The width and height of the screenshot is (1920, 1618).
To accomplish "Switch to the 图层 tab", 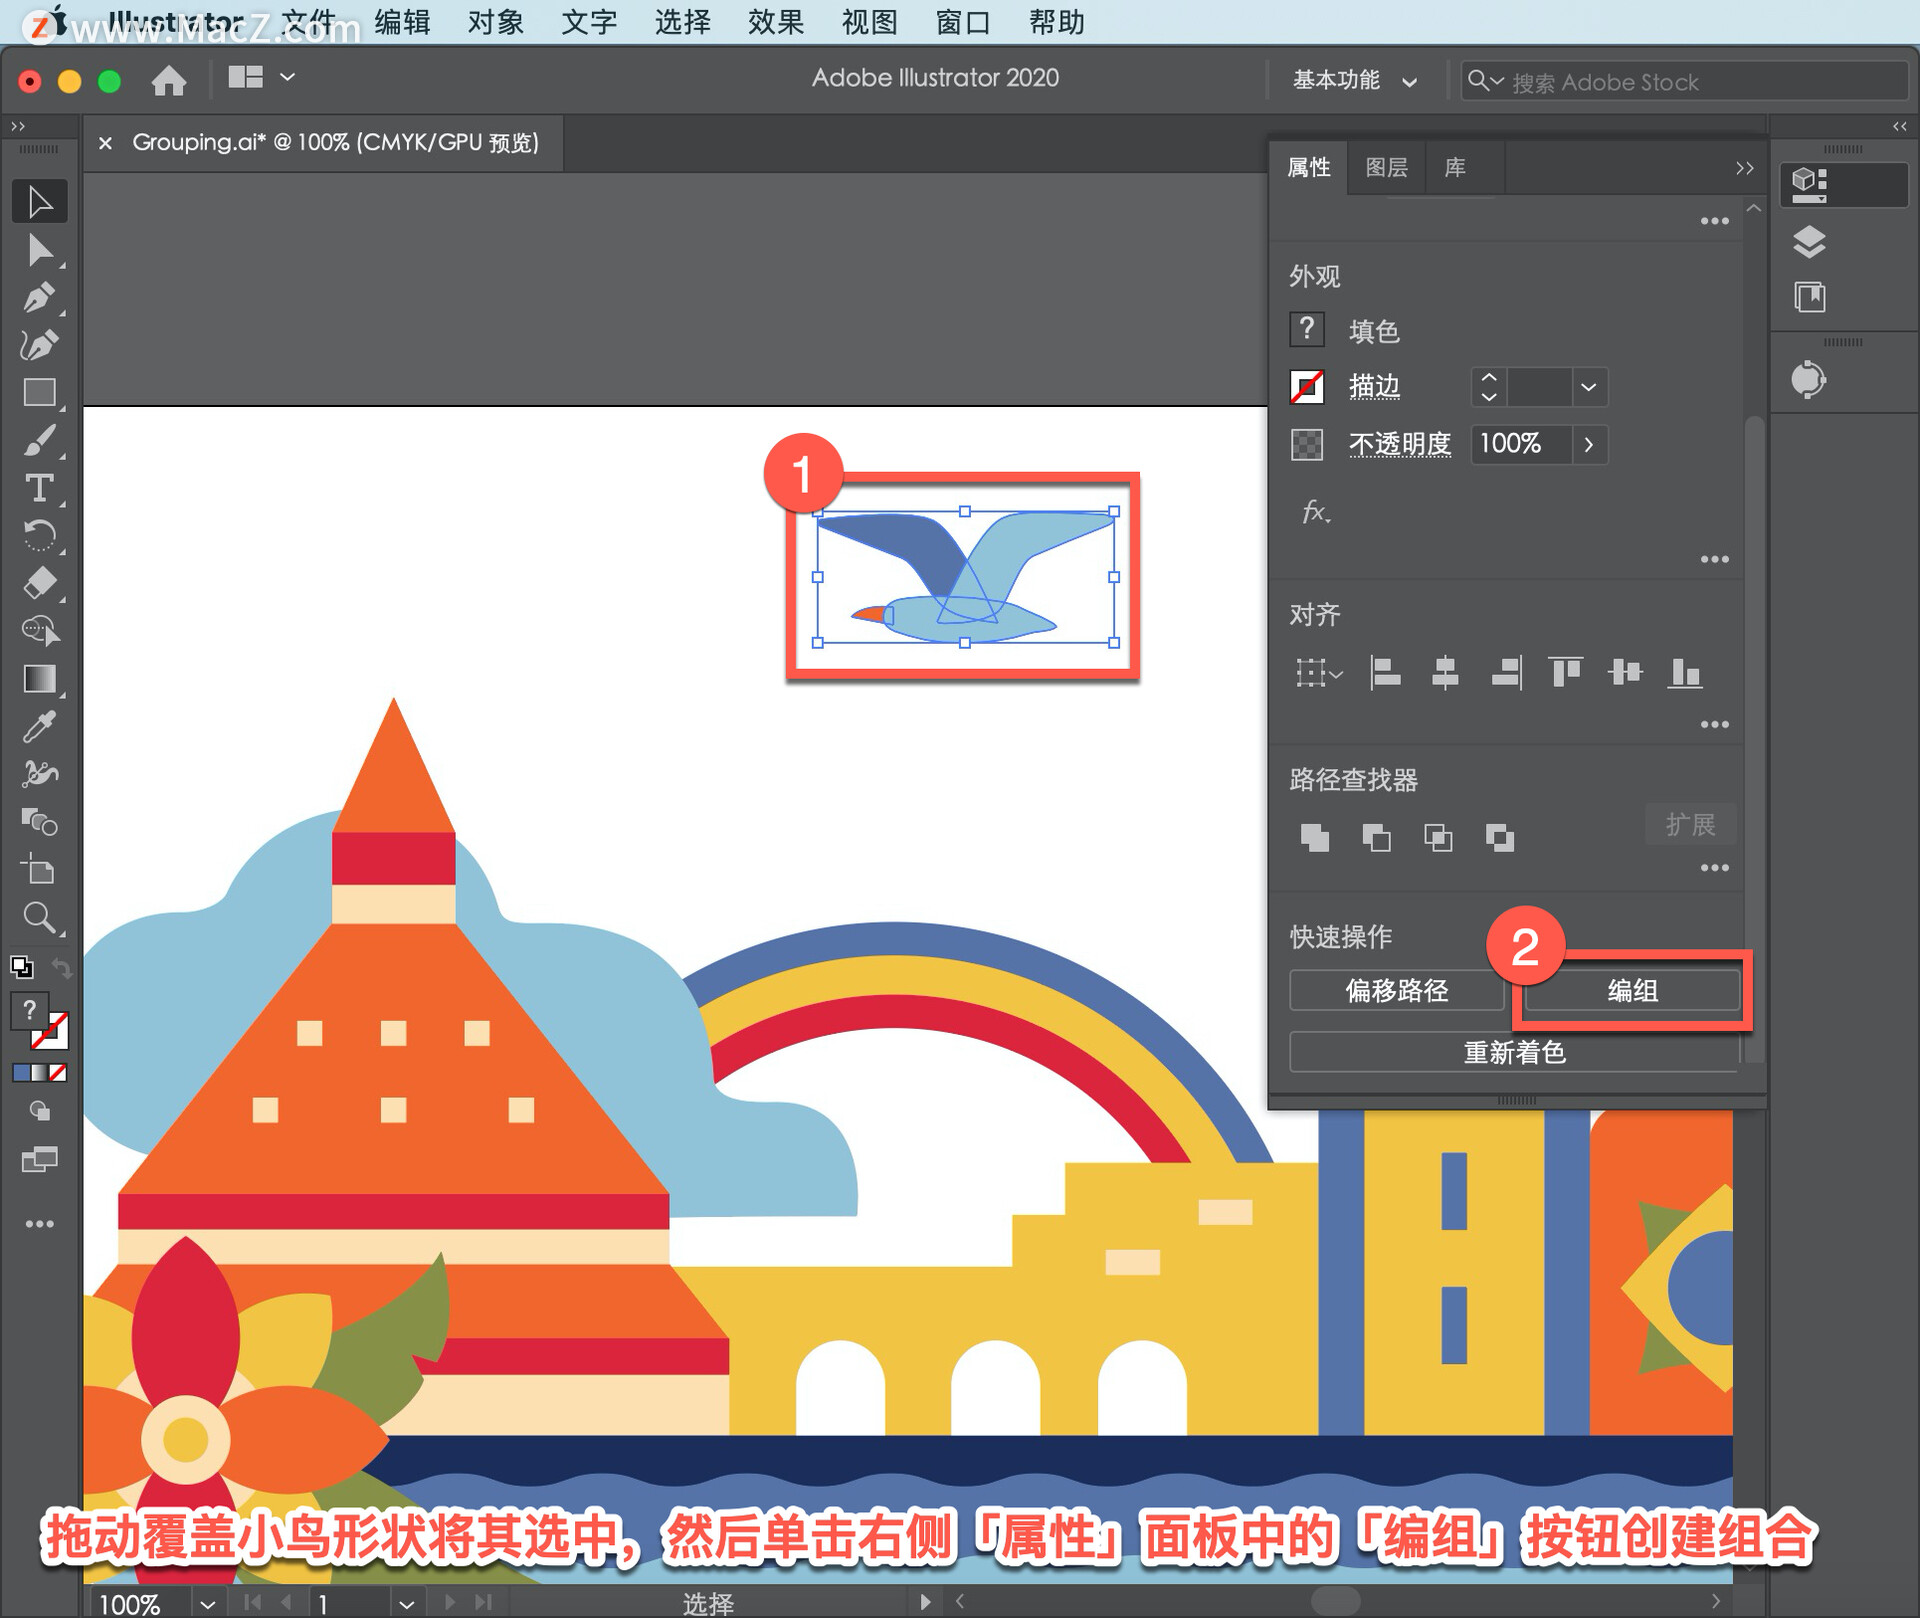I will (1387, 168).
